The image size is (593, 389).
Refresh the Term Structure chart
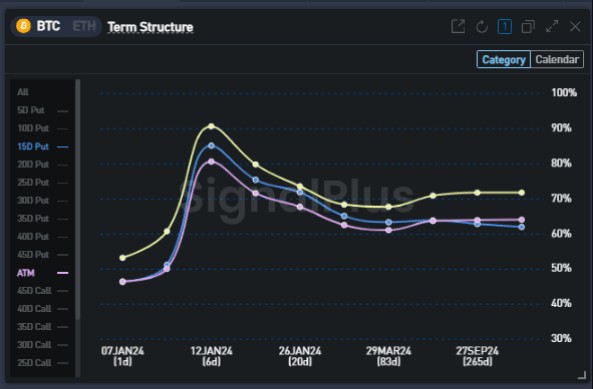481,26
